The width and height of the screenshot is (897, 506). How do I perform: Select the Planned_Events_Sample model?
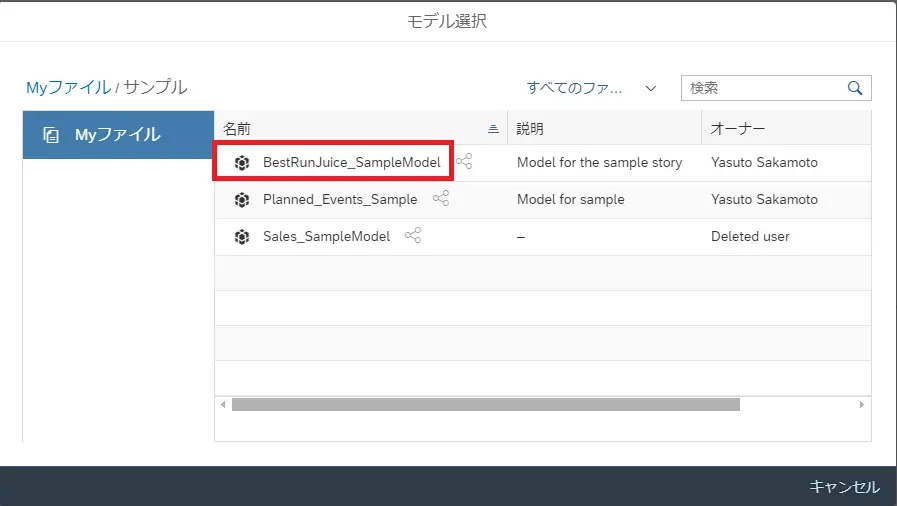tap(340, 200)
